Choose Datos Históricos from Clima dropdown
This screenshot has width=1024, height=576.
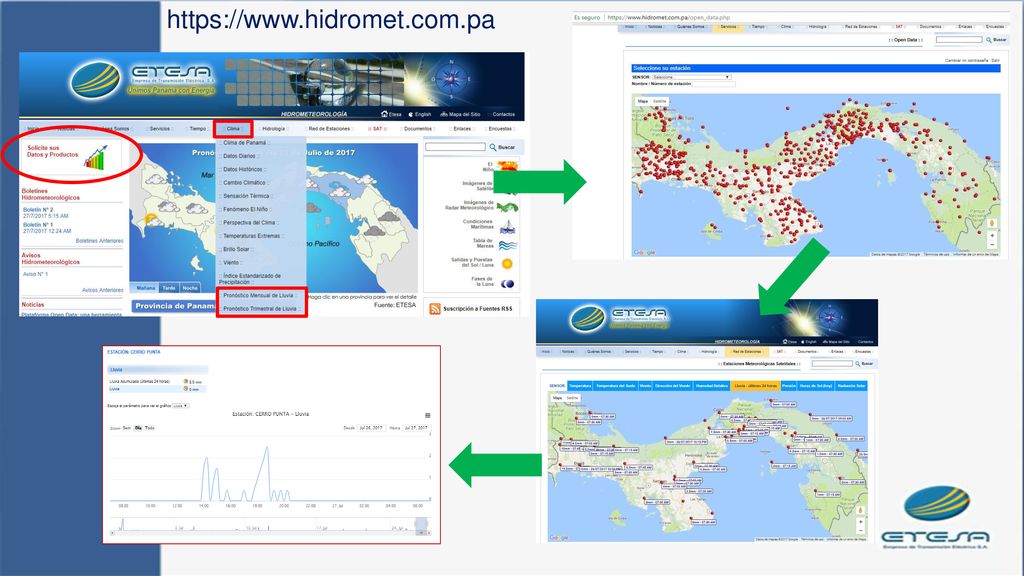tap(243, 169)
